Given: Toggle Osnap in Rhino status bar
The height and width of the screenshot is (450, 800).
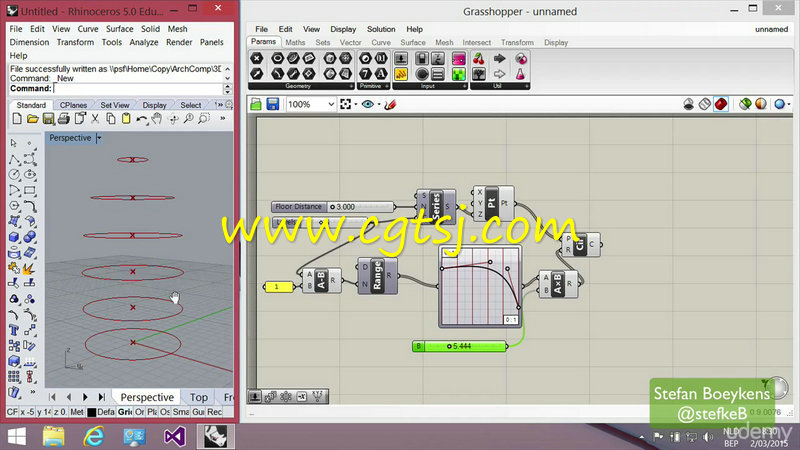Looking at the screenshot, I should pos(165,412).
